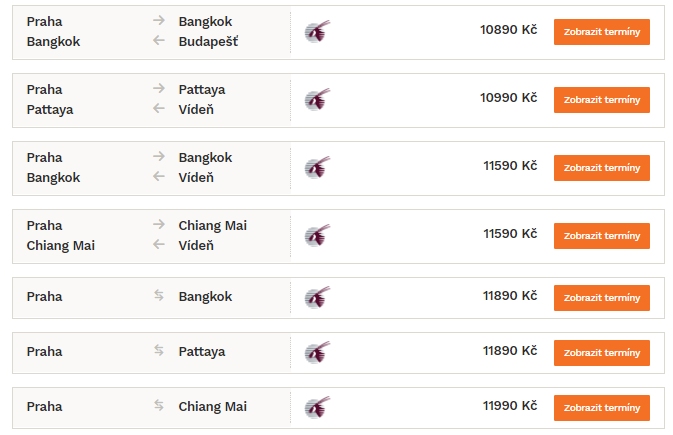This screenshot has width=673, height=435.
Task: Click airline logo in Chiang Mai–Vídeň row
Action: [x=318, y=235]
